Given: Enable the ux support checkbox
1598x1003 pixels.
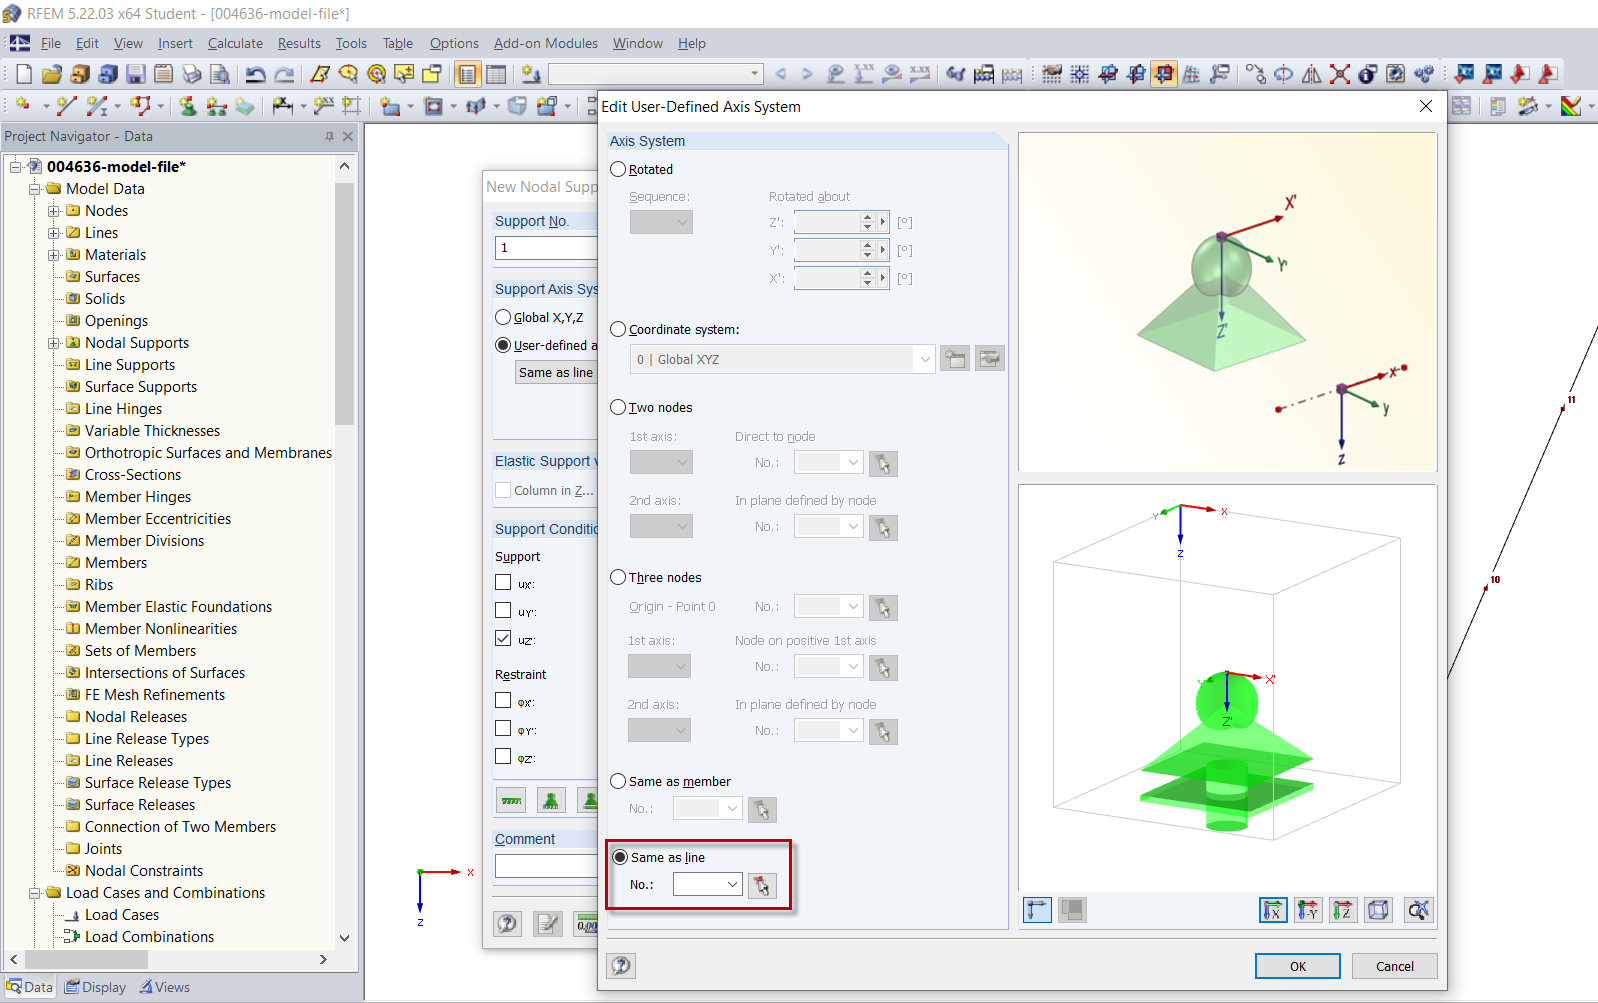Looking at the screenshot, I should [503, 582].
